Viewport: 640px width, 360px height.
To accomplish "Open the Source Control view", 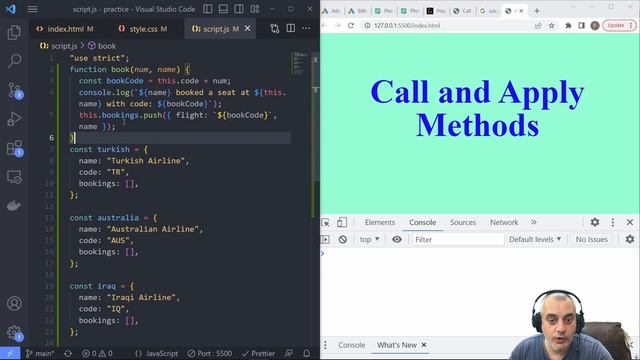I will (15, 90).
